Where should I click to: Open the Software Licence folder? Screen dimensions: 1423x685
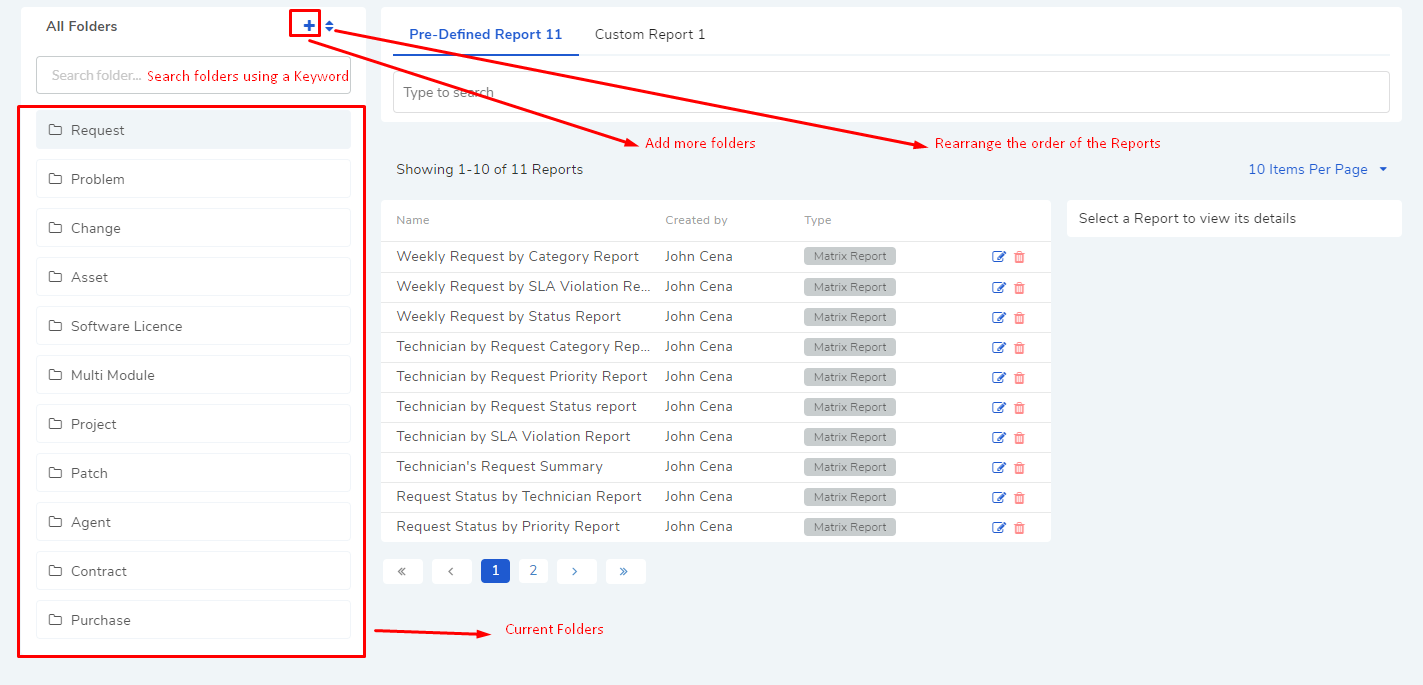coord(193,326)
